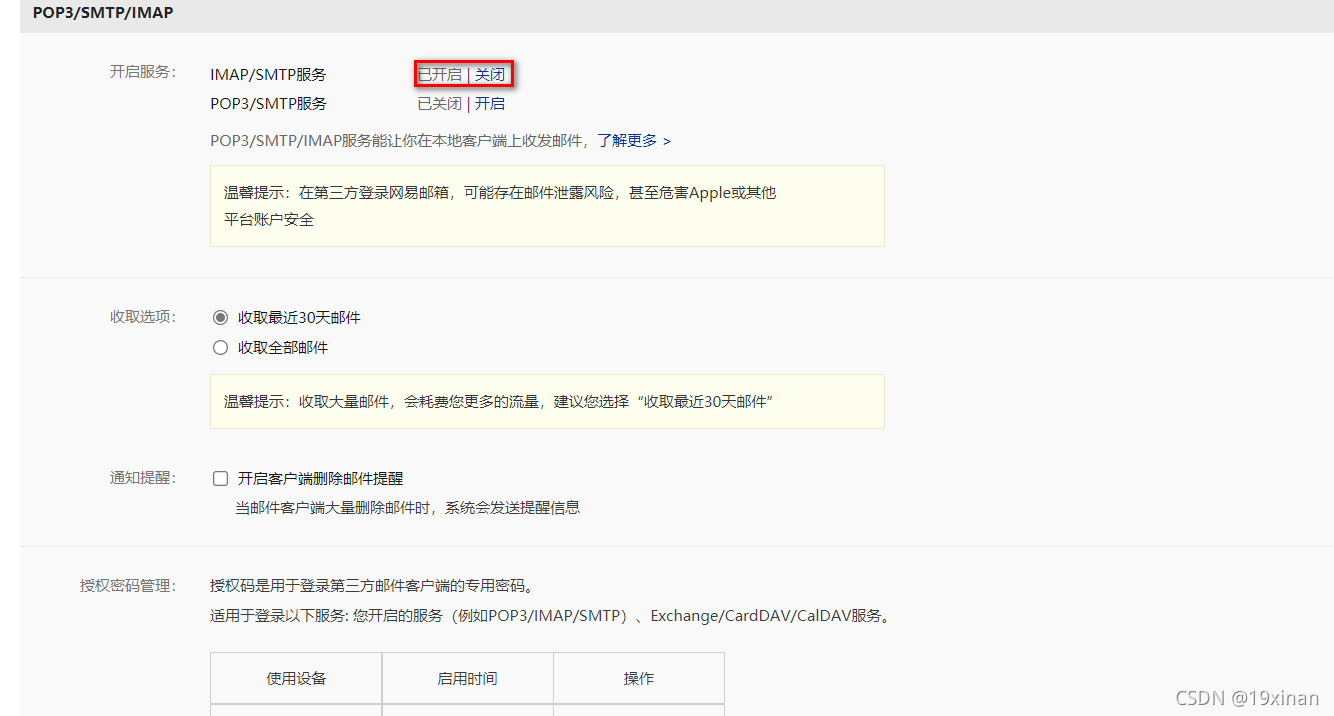The image size is (1334, 716).
Task: Click 使用设备 table header
Action: click(296, 678)
